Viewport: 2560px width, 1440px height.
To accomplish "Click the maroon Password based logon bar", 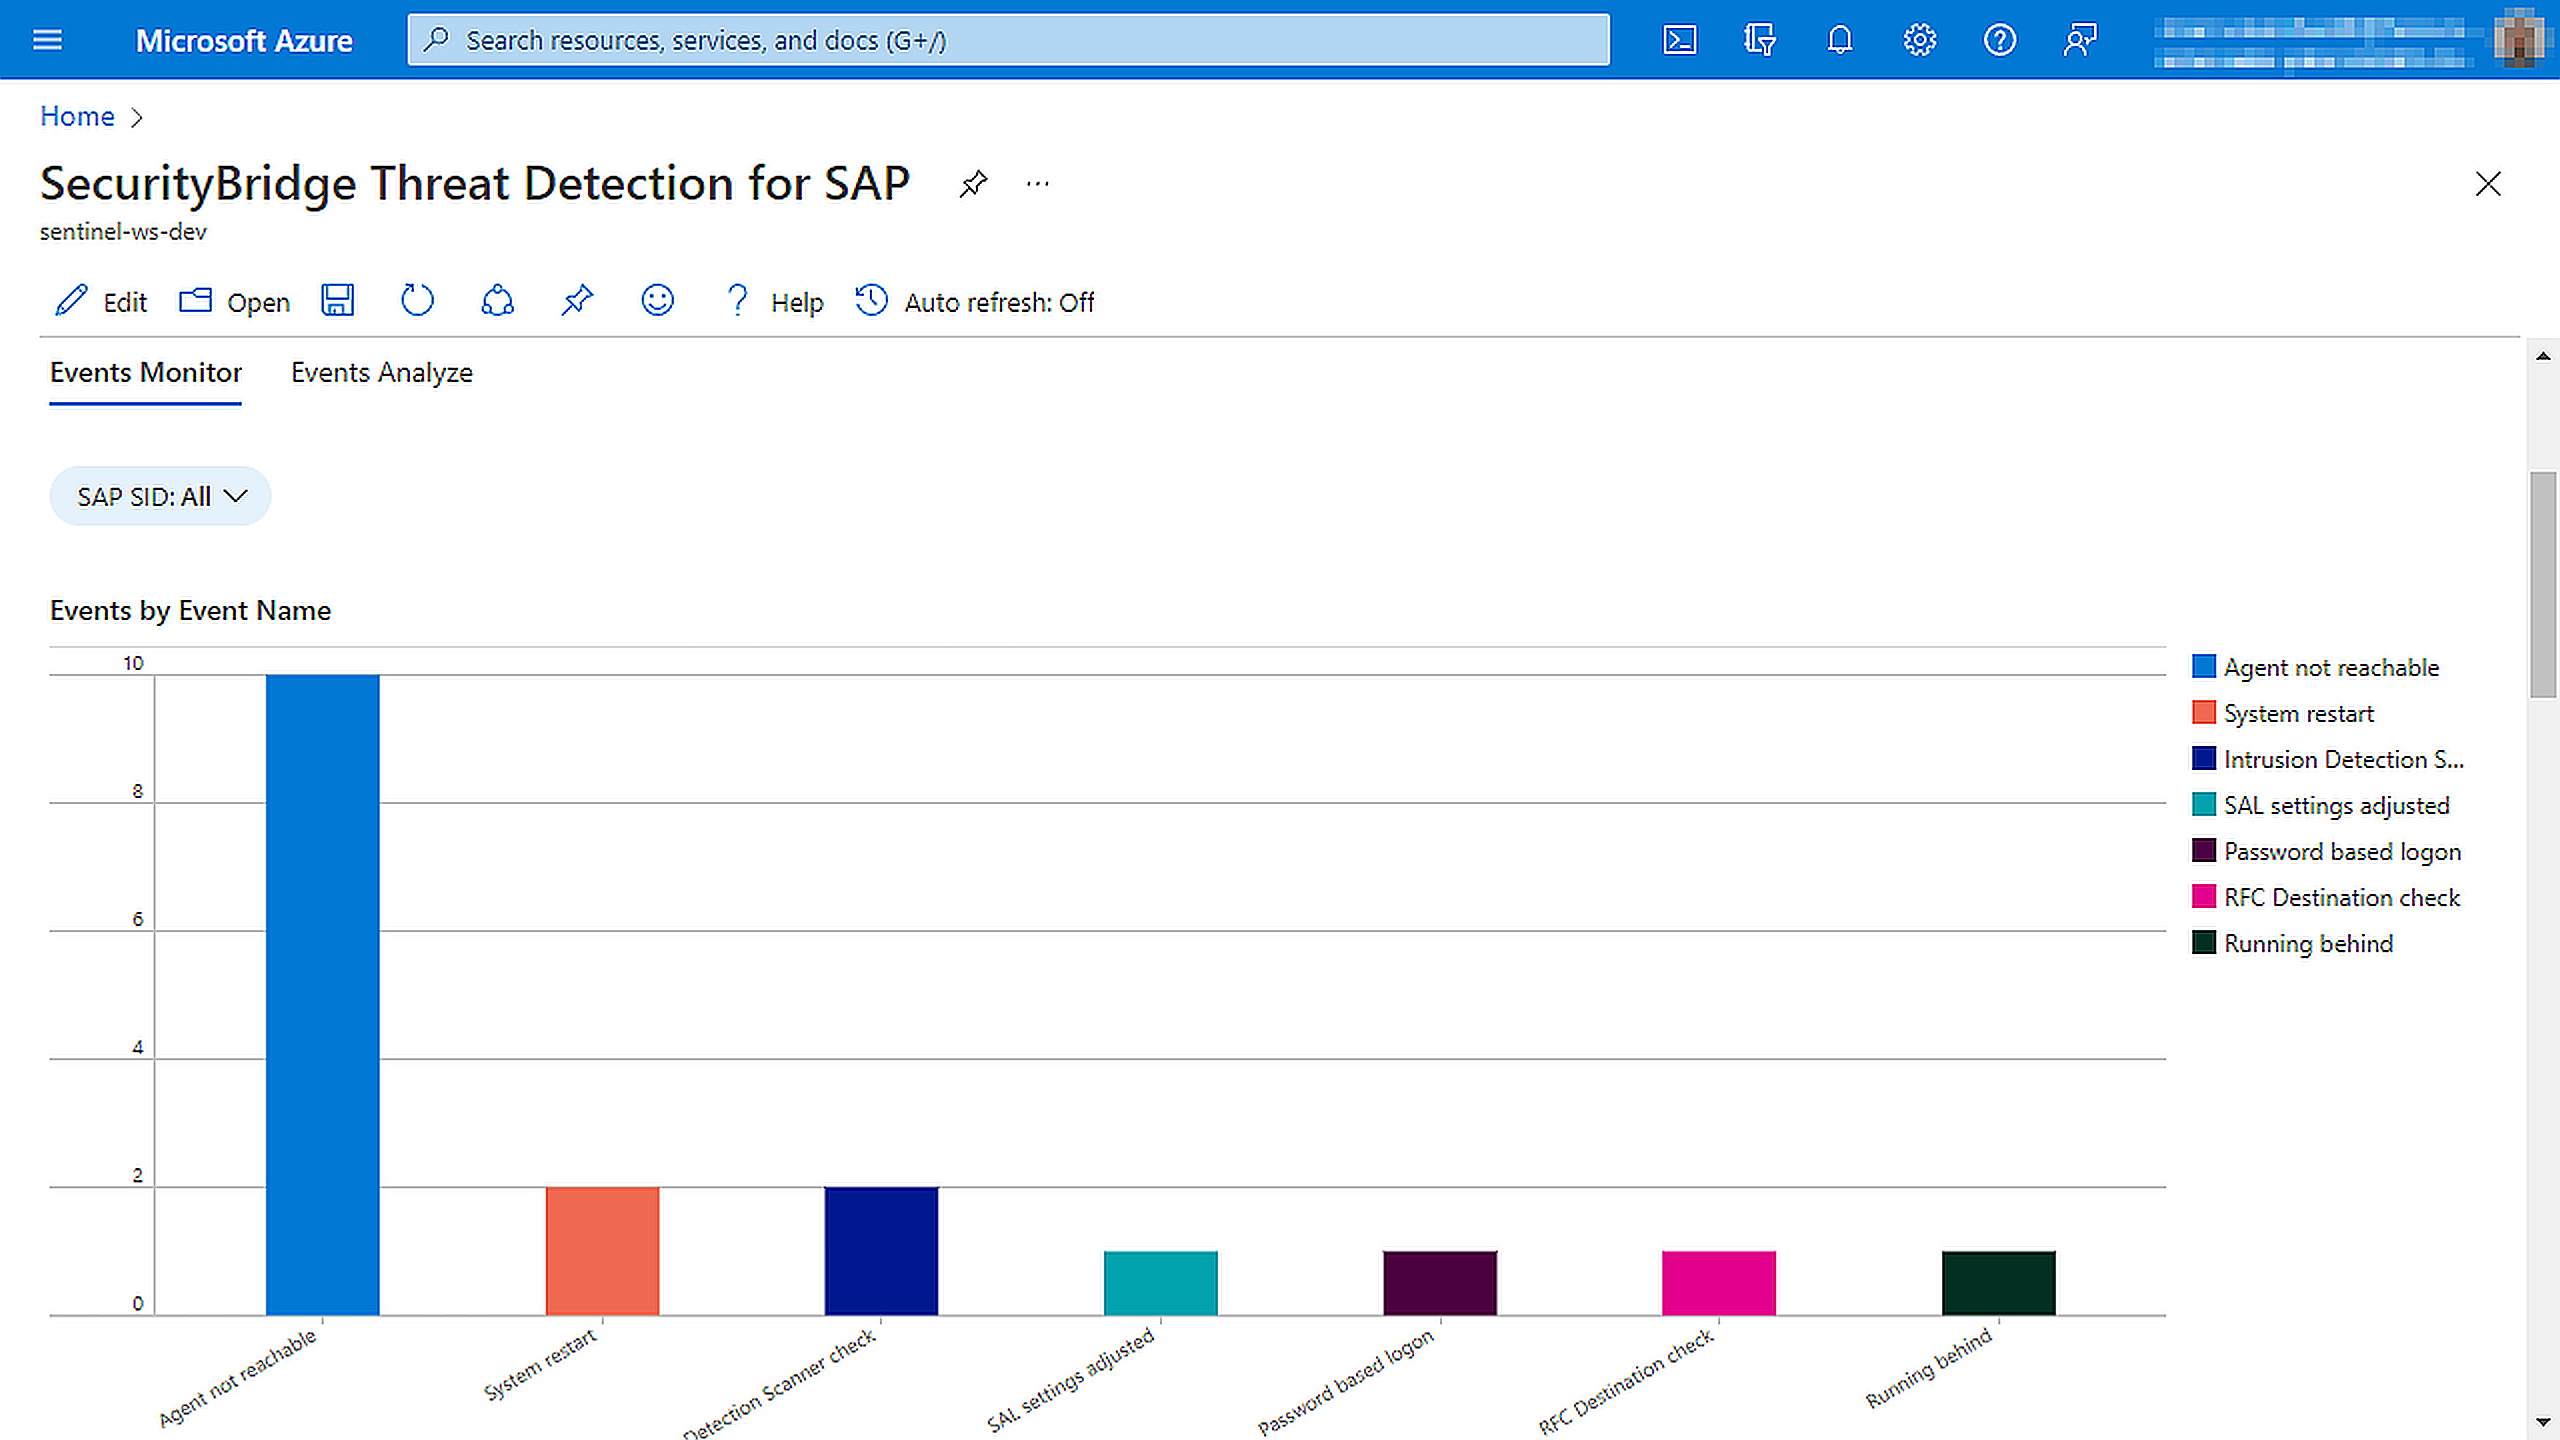I will pyautogui.click(x=1440, y=1283).
